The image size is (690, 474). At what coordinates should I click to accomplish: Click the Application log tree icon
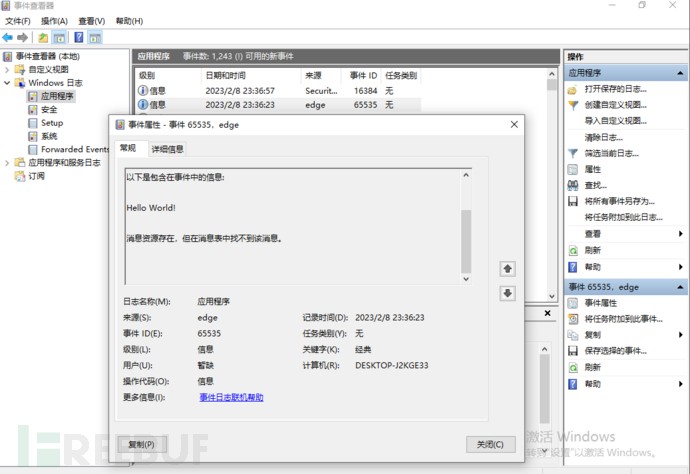point(33,96)
